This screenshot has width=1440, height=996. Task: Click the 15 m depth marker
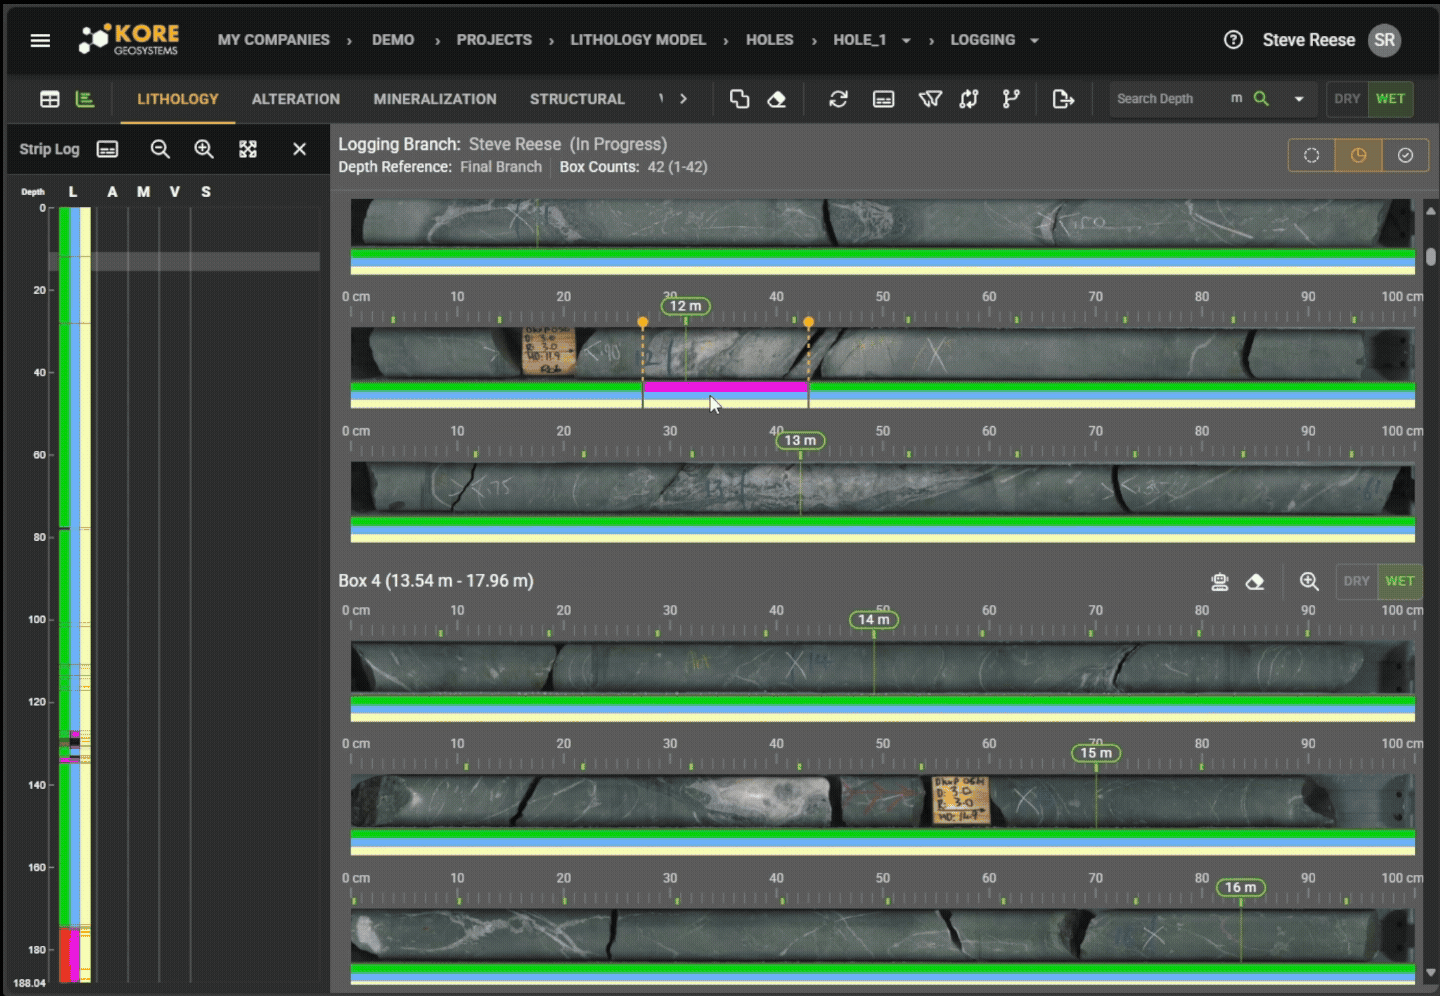point(1096,753)
